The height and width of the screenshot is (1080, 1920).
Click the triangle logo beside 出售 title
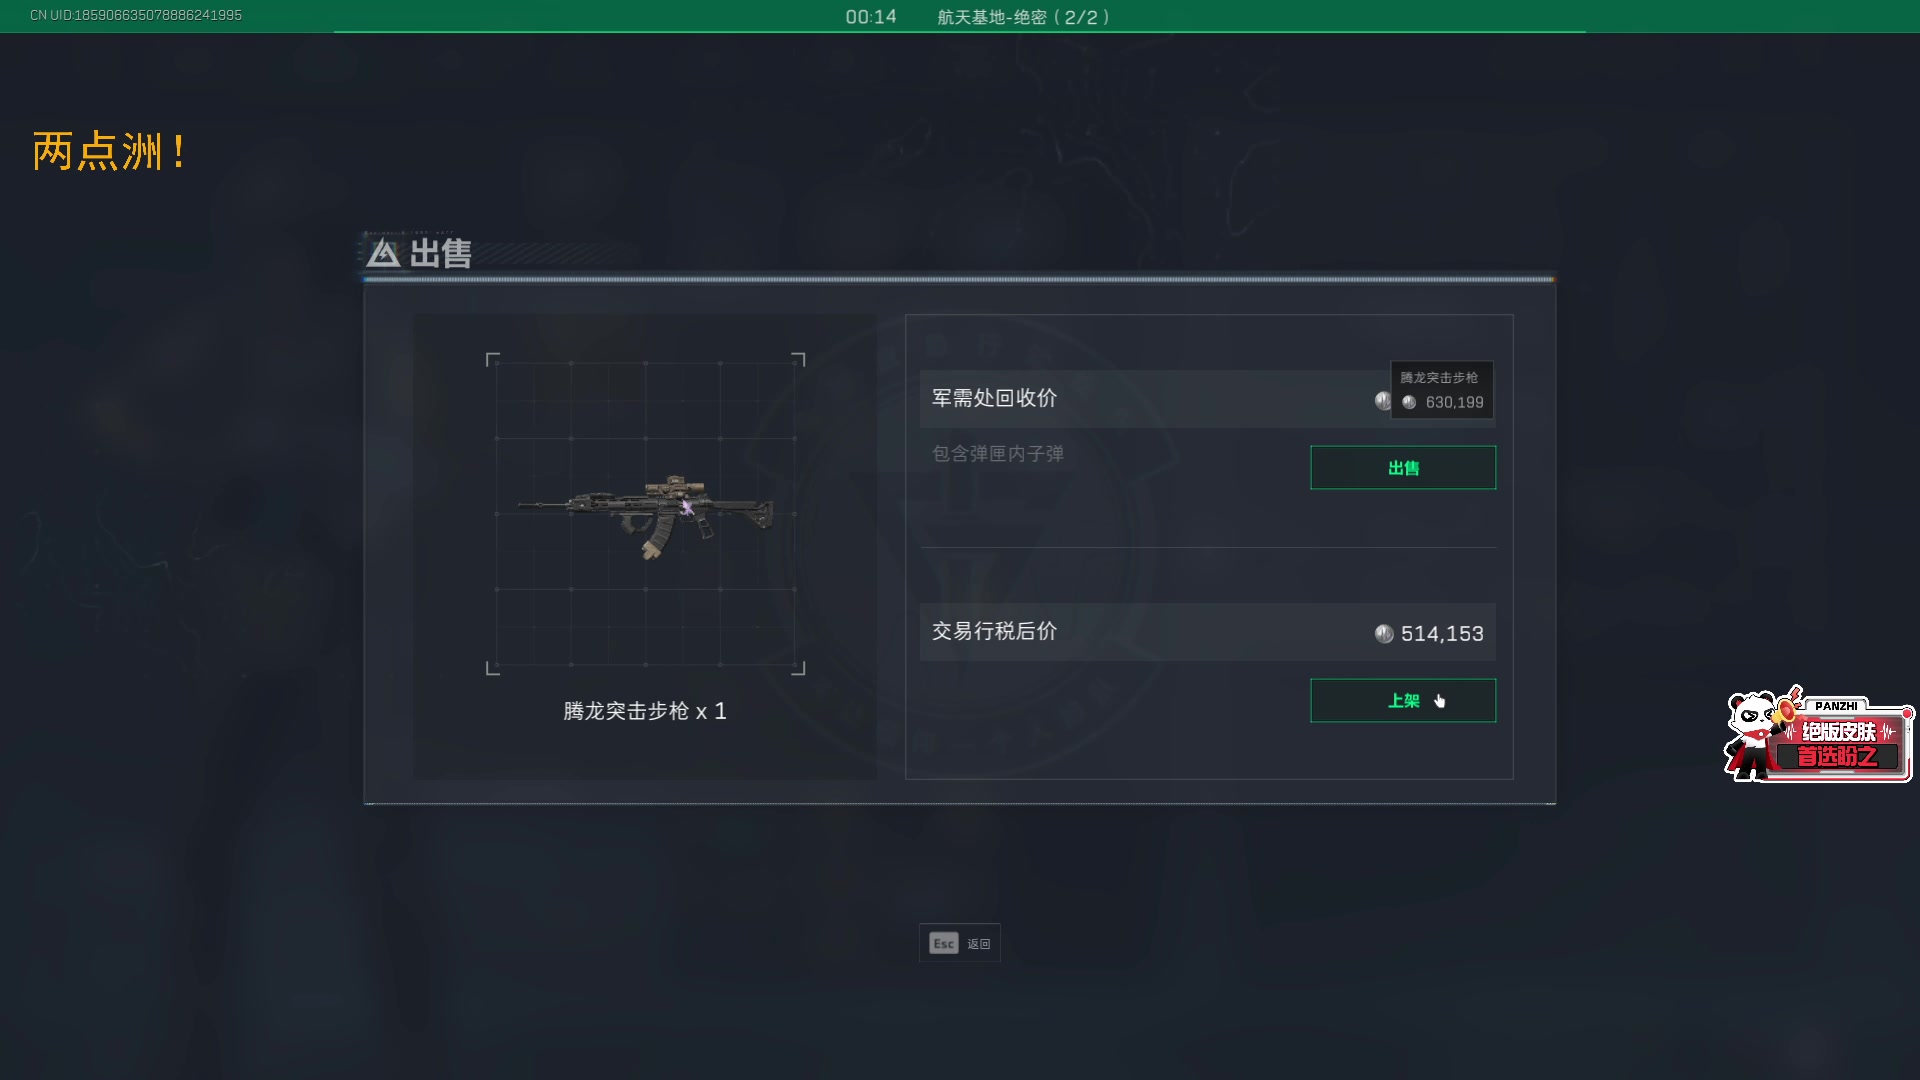tap(383, 253)
